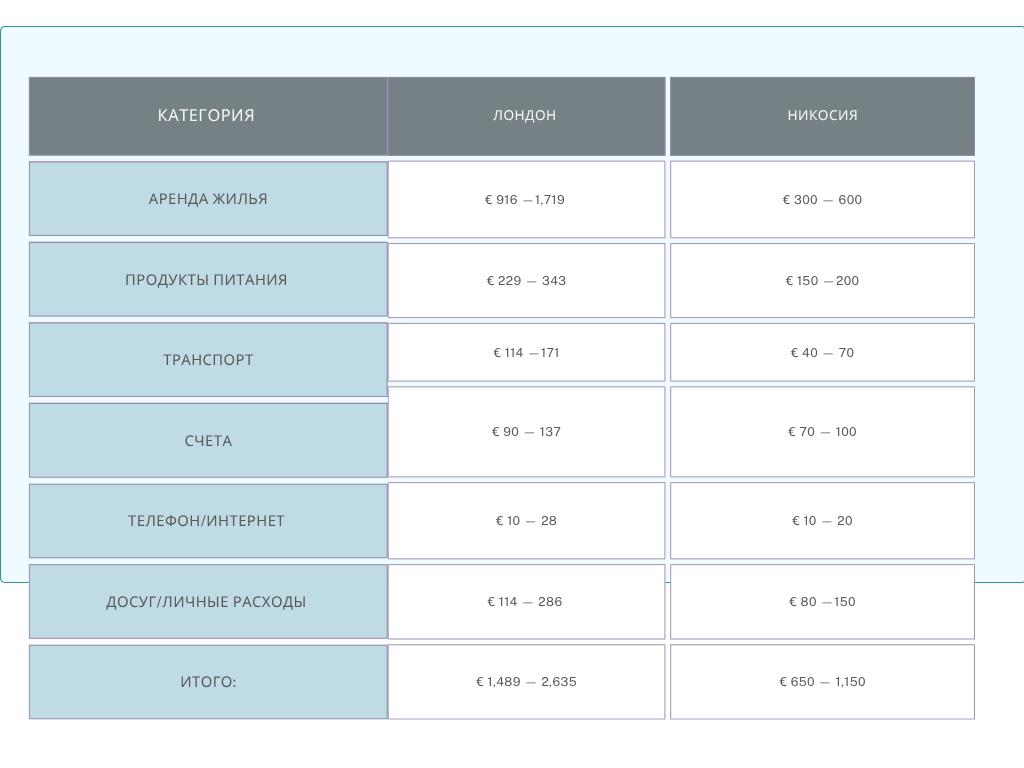Click Nicosia phone/internet cell € 10 – 20
The height and width of the screenshot is (768, 1024).
pyautogui.click(x=822, y=521)
